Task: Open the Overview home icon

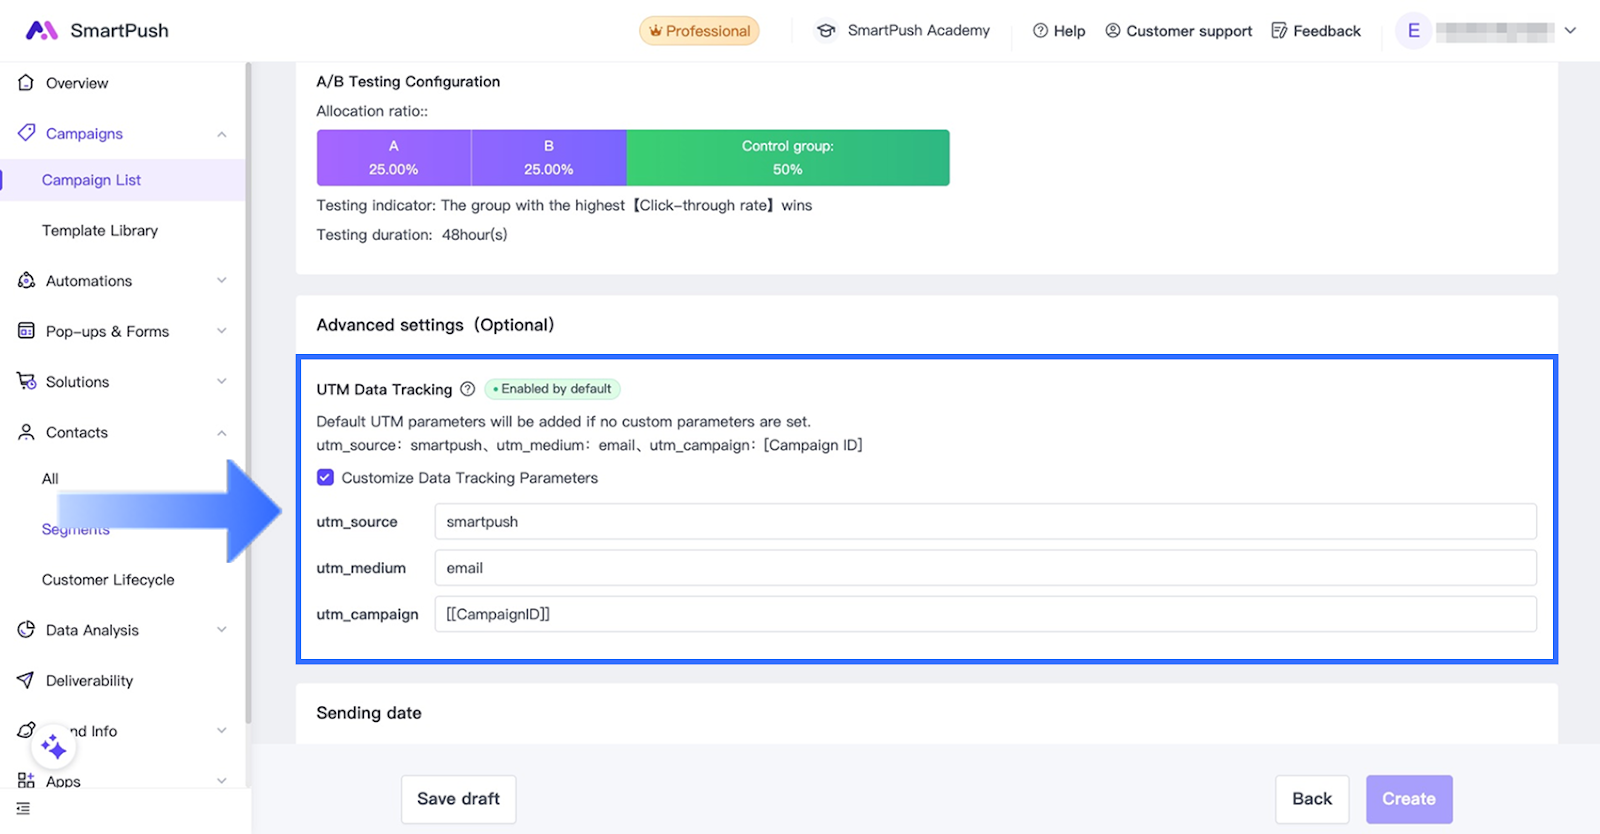Action: [26, 83]
